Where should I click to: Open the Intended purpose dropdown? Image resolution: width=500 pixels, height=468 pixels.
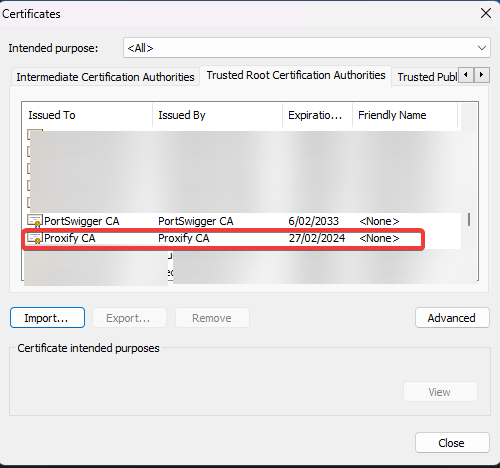click(x=307, y=48)
